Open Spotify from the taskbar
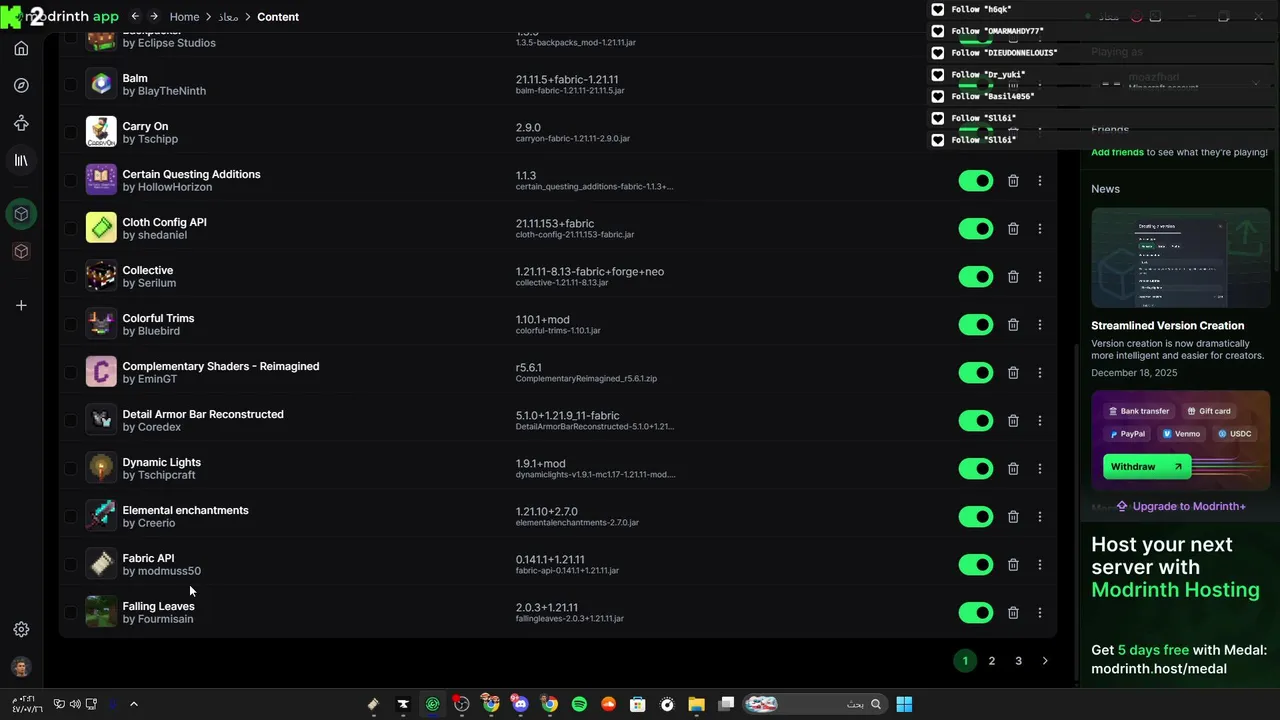 (x=579, y=704)
